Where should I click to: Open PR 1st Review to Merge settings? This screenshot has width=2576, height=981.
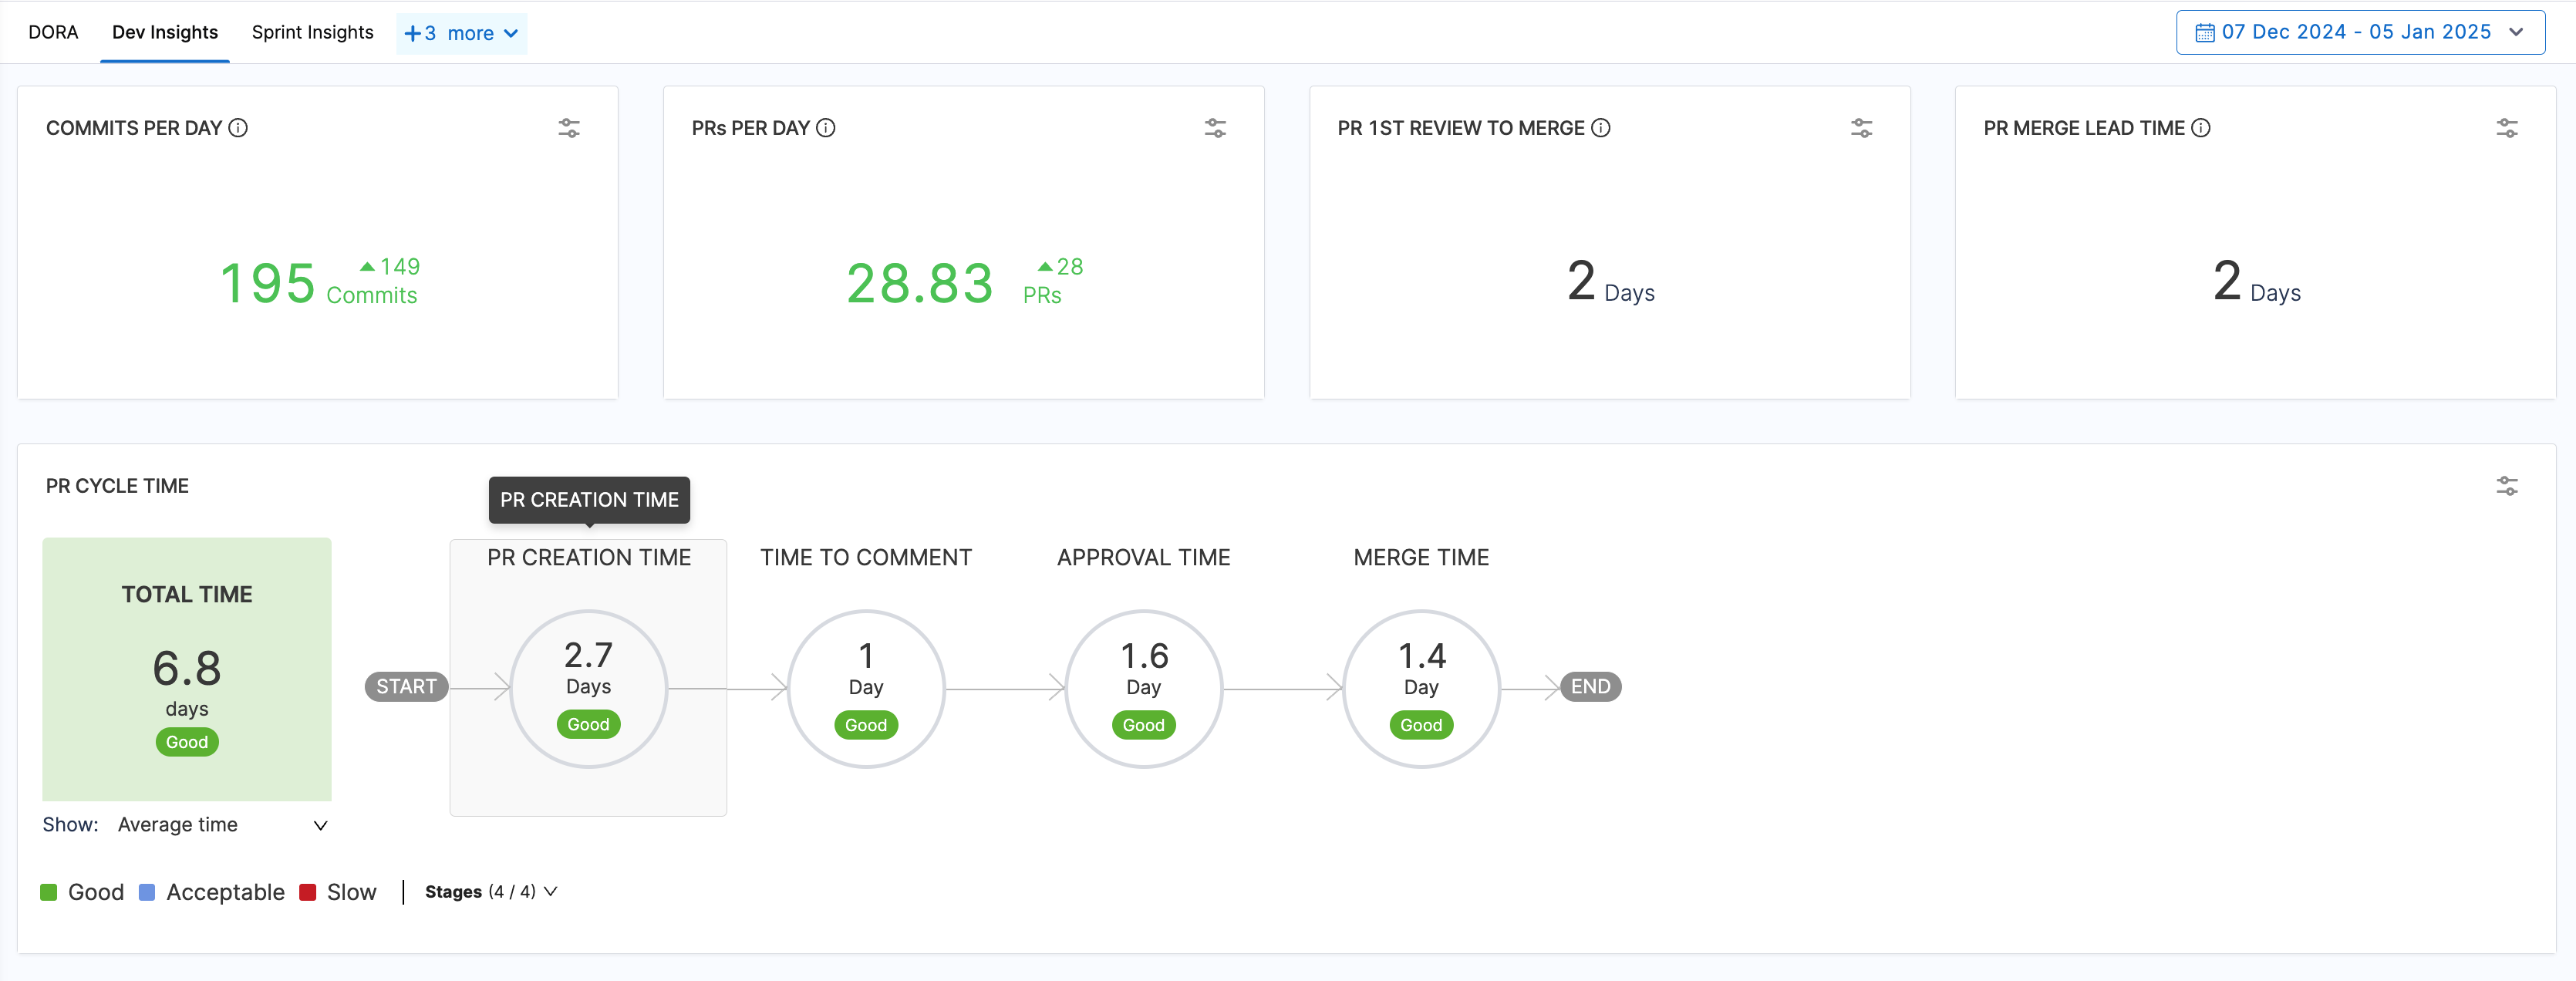(1860, 128)
